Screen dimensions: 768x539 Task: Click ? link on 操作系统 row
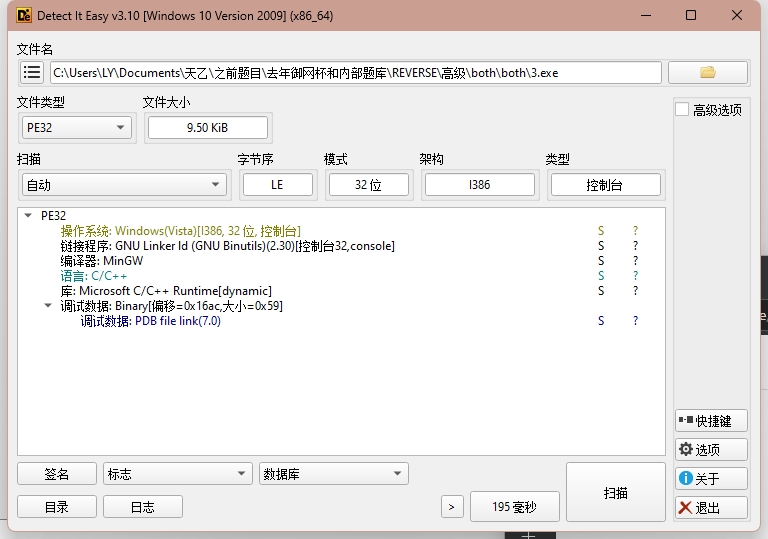[635, 231]
